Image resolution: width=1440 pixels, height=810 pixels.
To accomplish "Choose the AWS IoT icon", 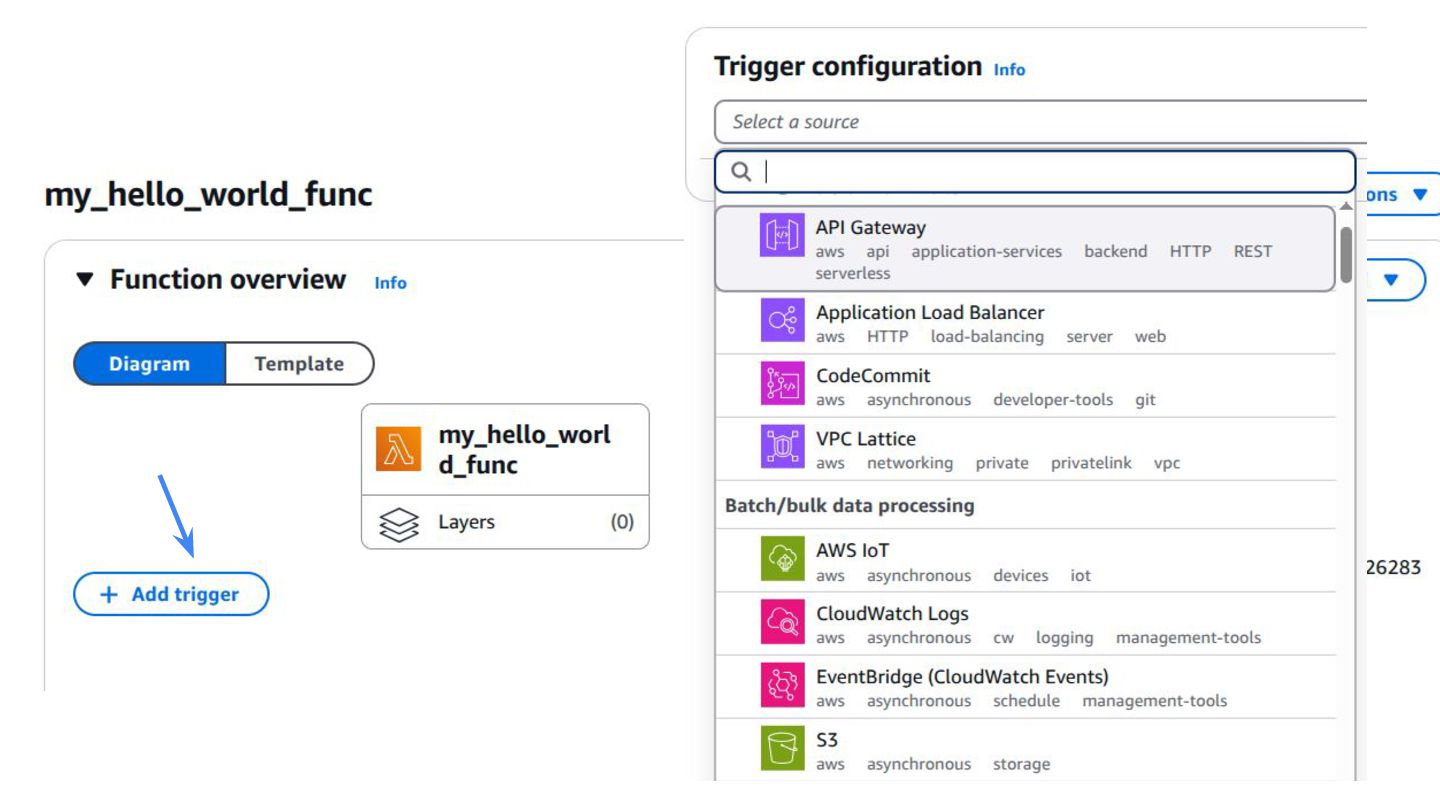I will pyautogui.click(x=782, y=559).
